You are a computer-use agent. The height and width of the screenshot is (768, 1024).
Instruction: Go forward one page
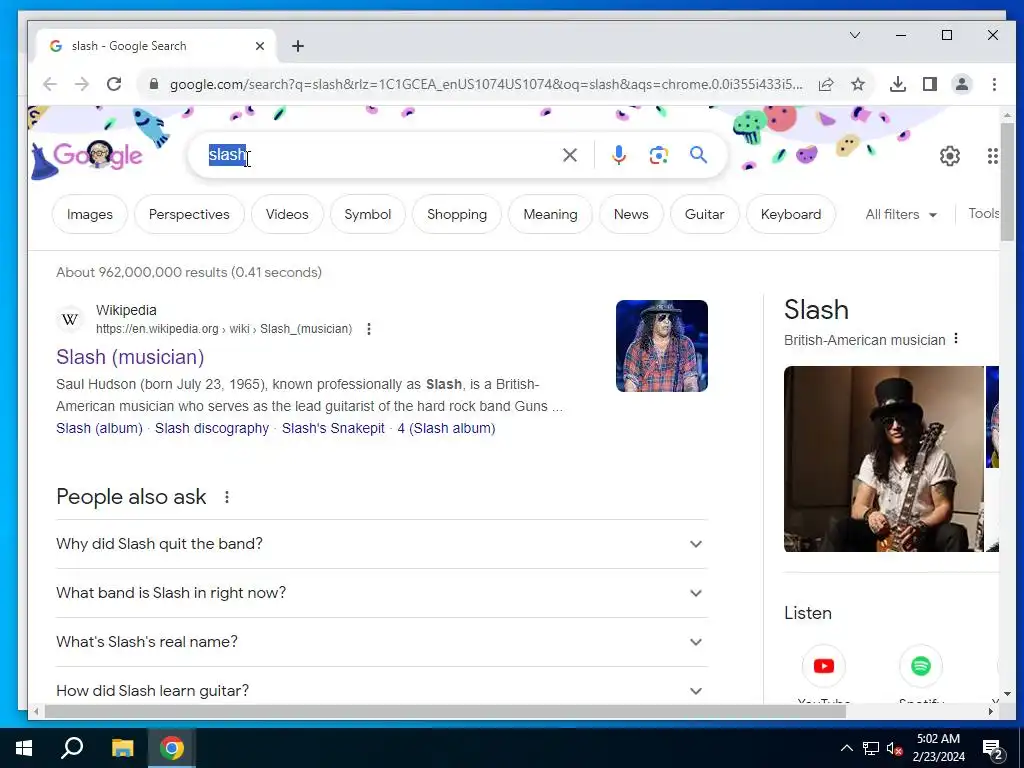82,84
